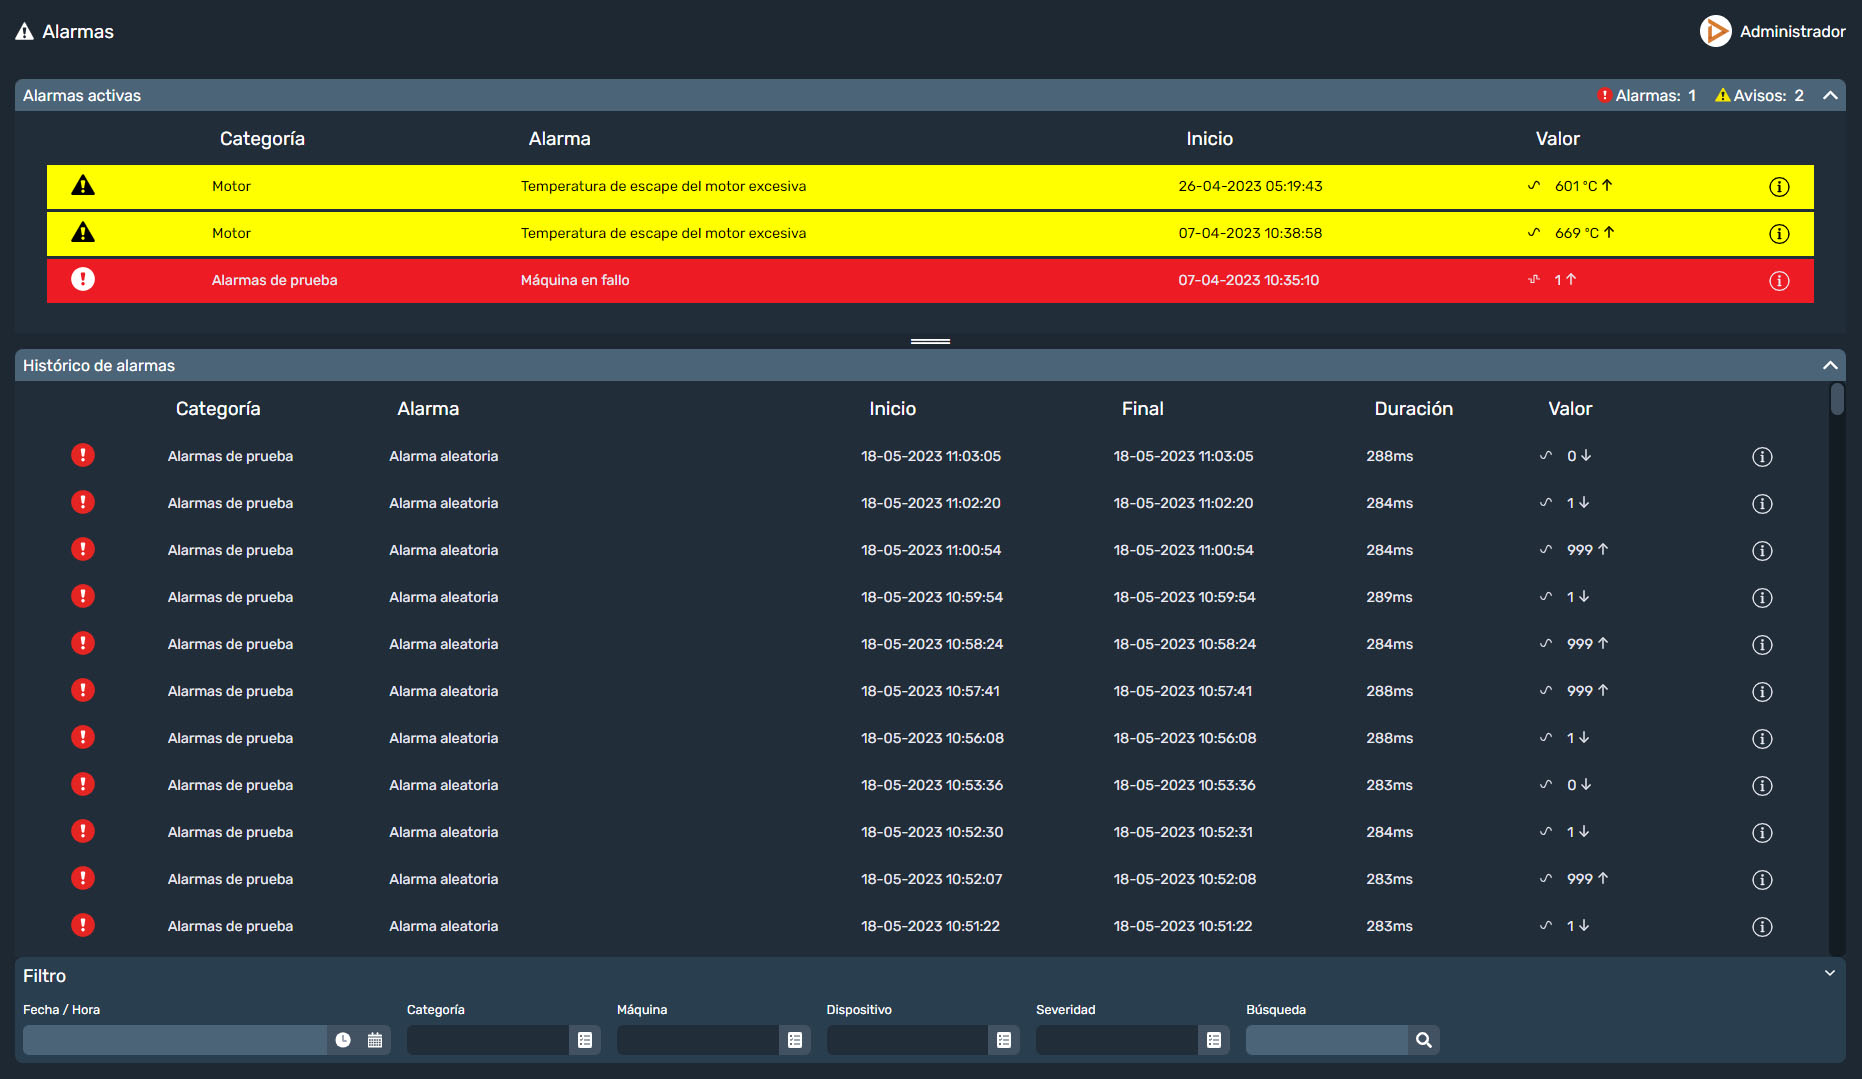
Task: Collapse the Histórico de alarmas panel
Action: [x=1830, y=365]
